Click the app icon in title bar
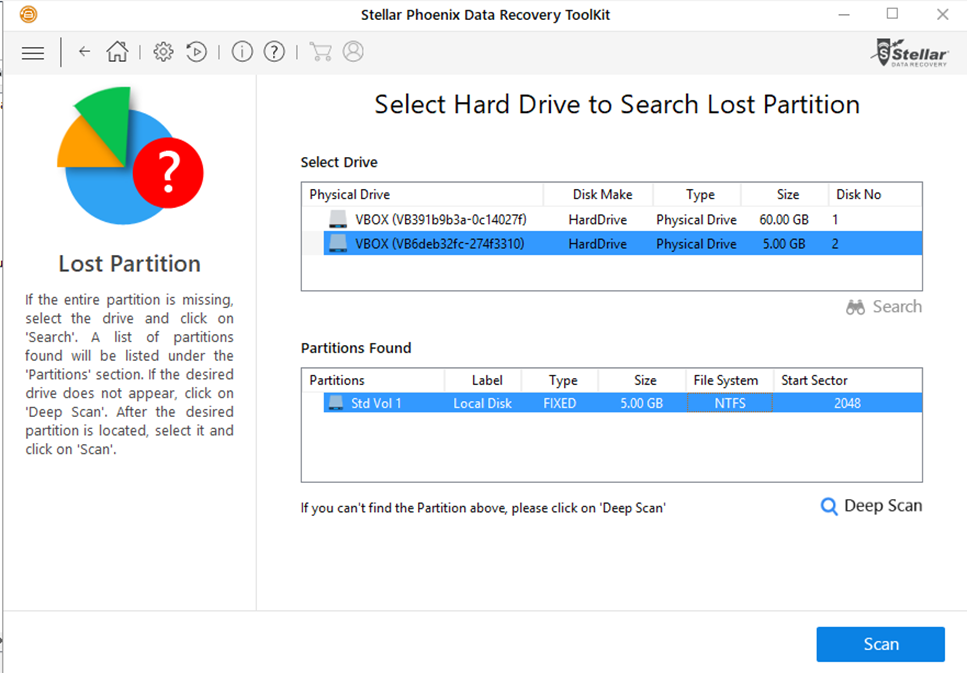This screenshot has width=967, height=673. click(28, 14)
